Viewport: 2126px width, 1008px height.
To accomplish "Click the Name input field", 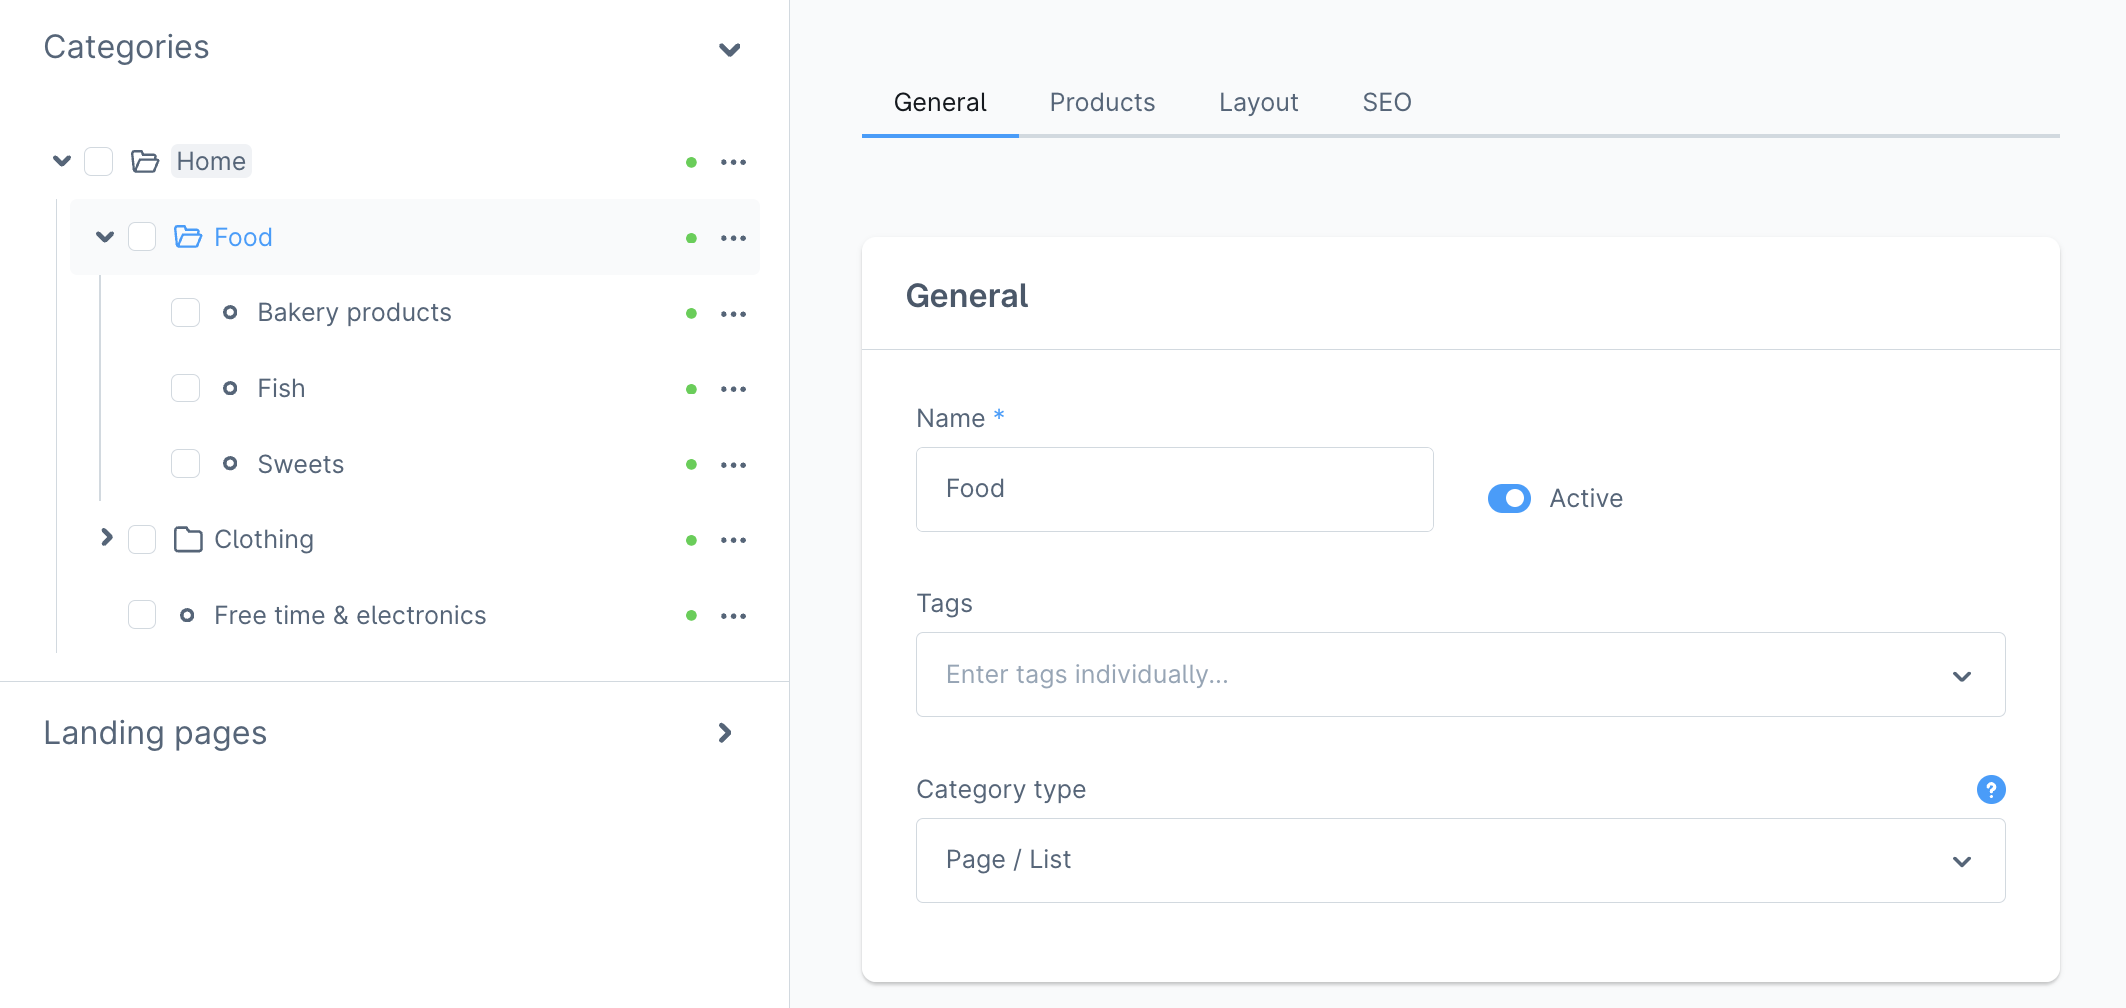I will pos(1174,489).
